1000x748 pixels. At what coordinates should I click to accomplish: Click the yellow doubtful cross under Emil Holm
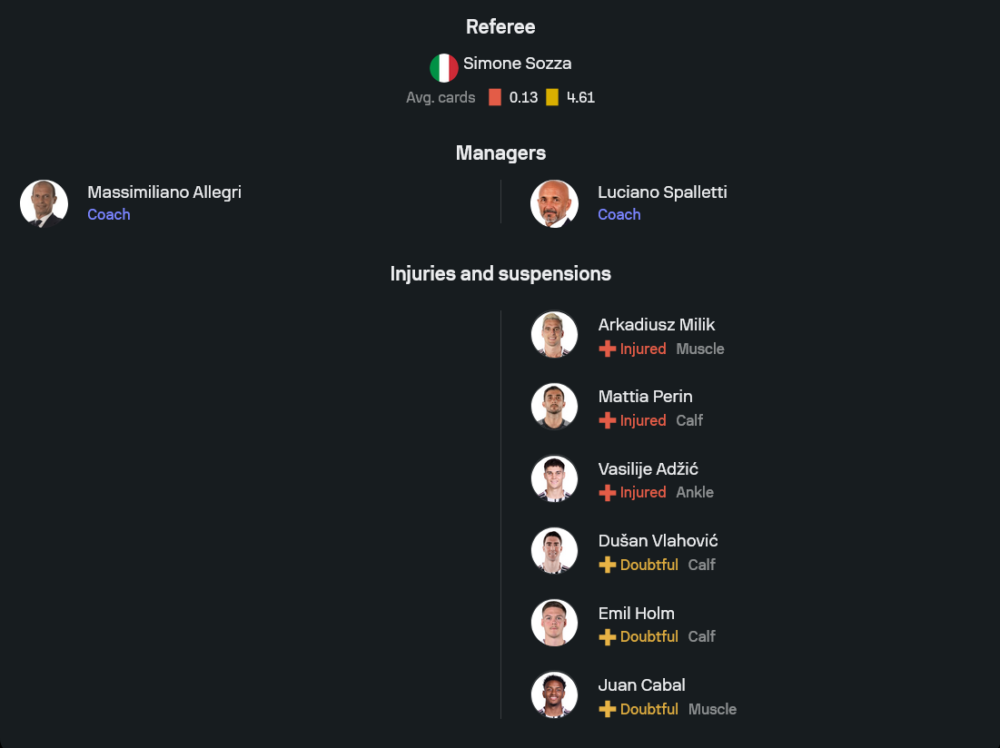tap(607, 637)
